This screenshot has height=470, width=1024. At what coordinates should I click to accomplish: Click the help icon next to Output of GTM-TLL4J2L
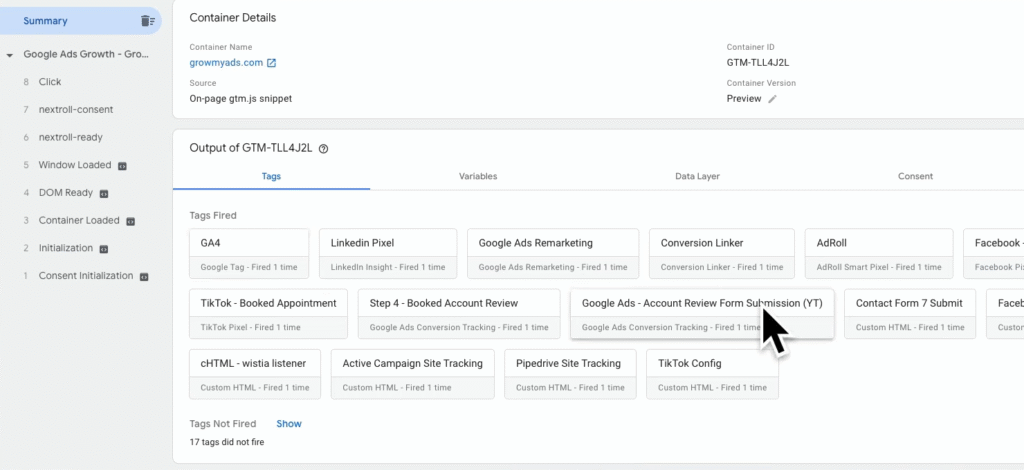323,148
